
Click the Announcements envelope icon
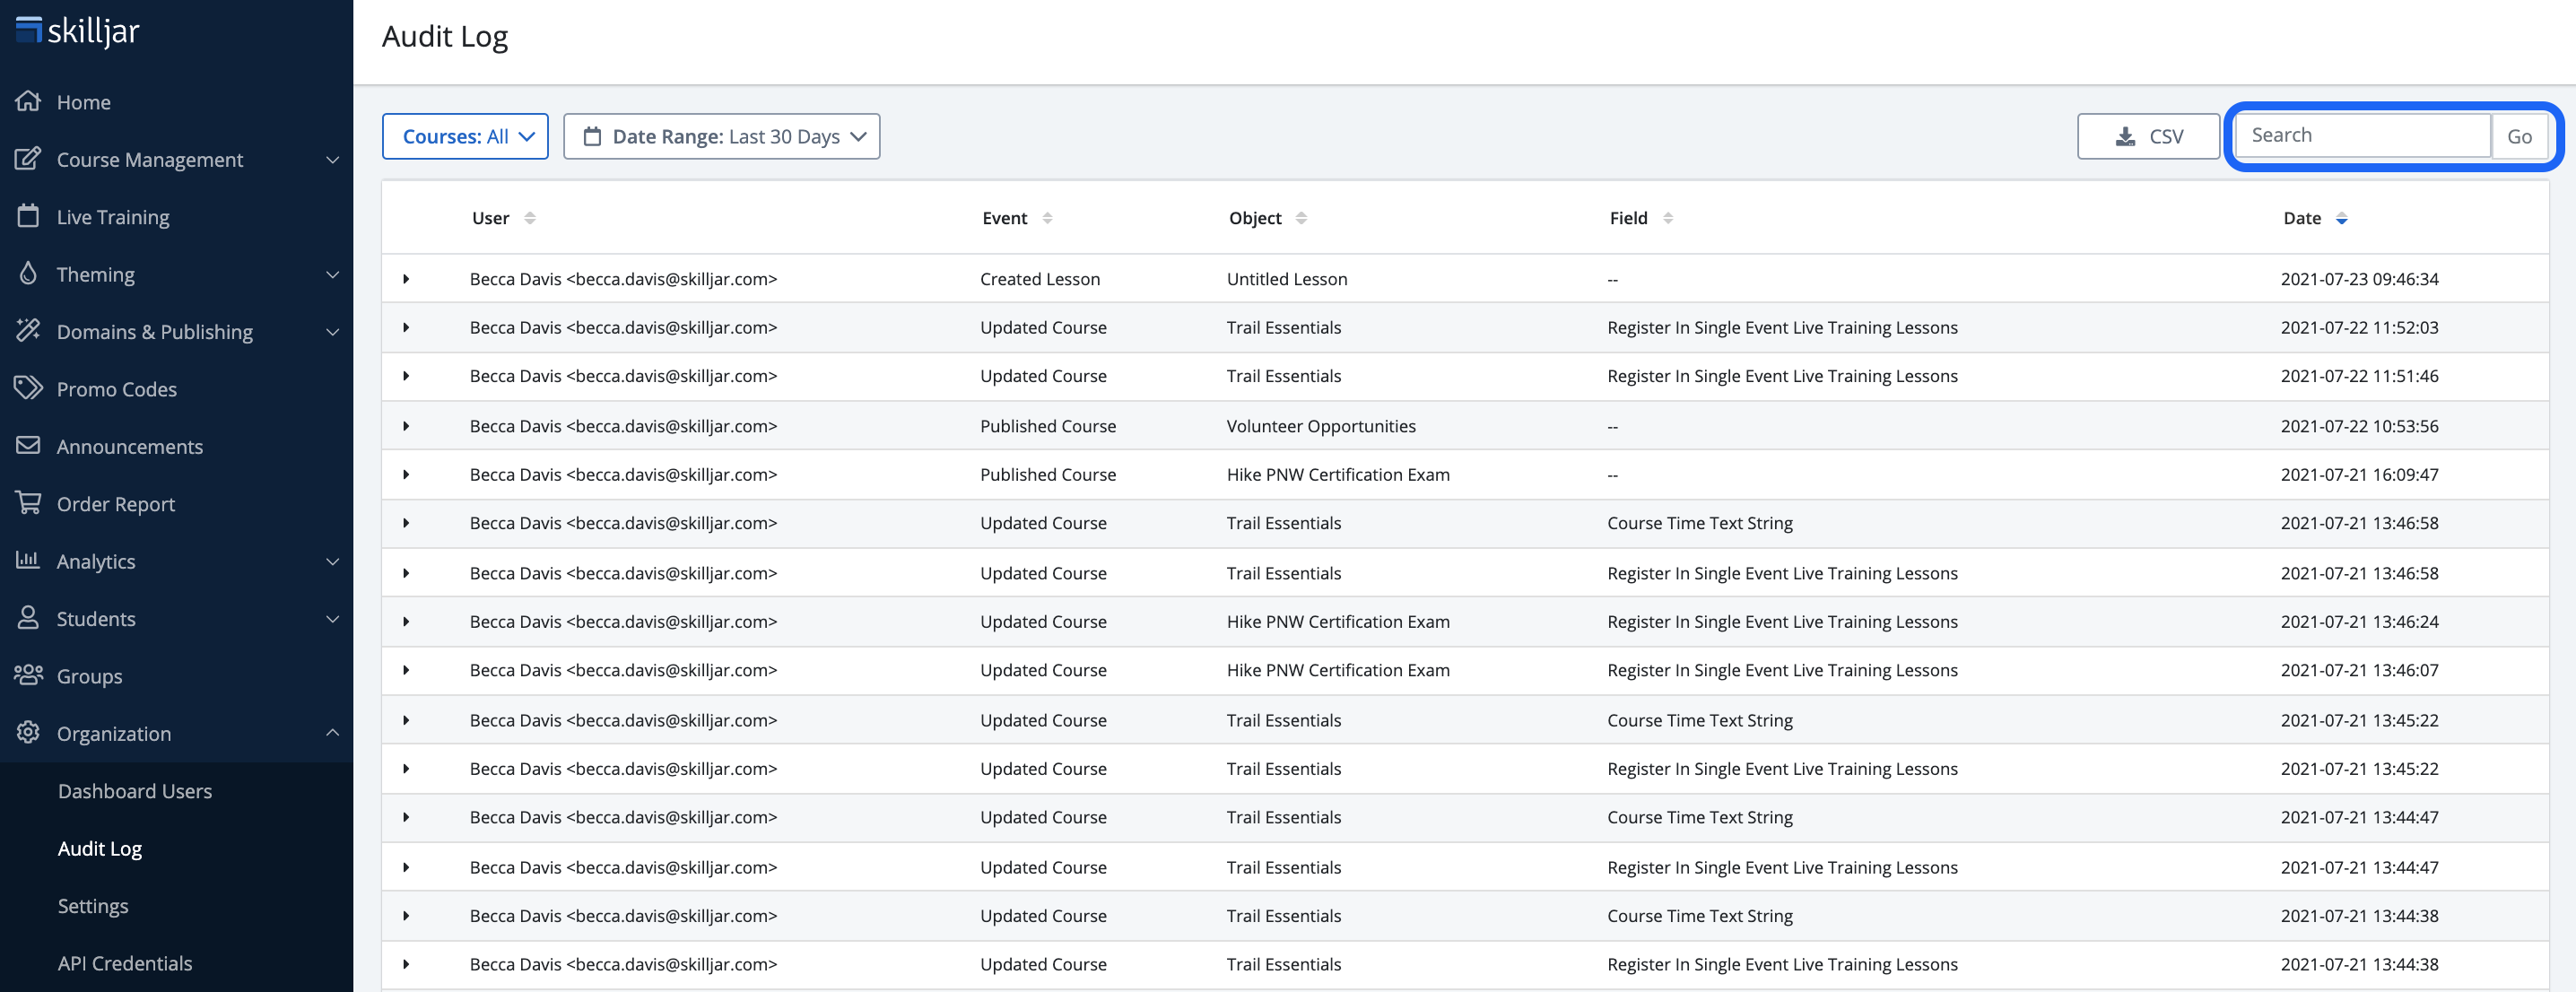coord(28,445)
